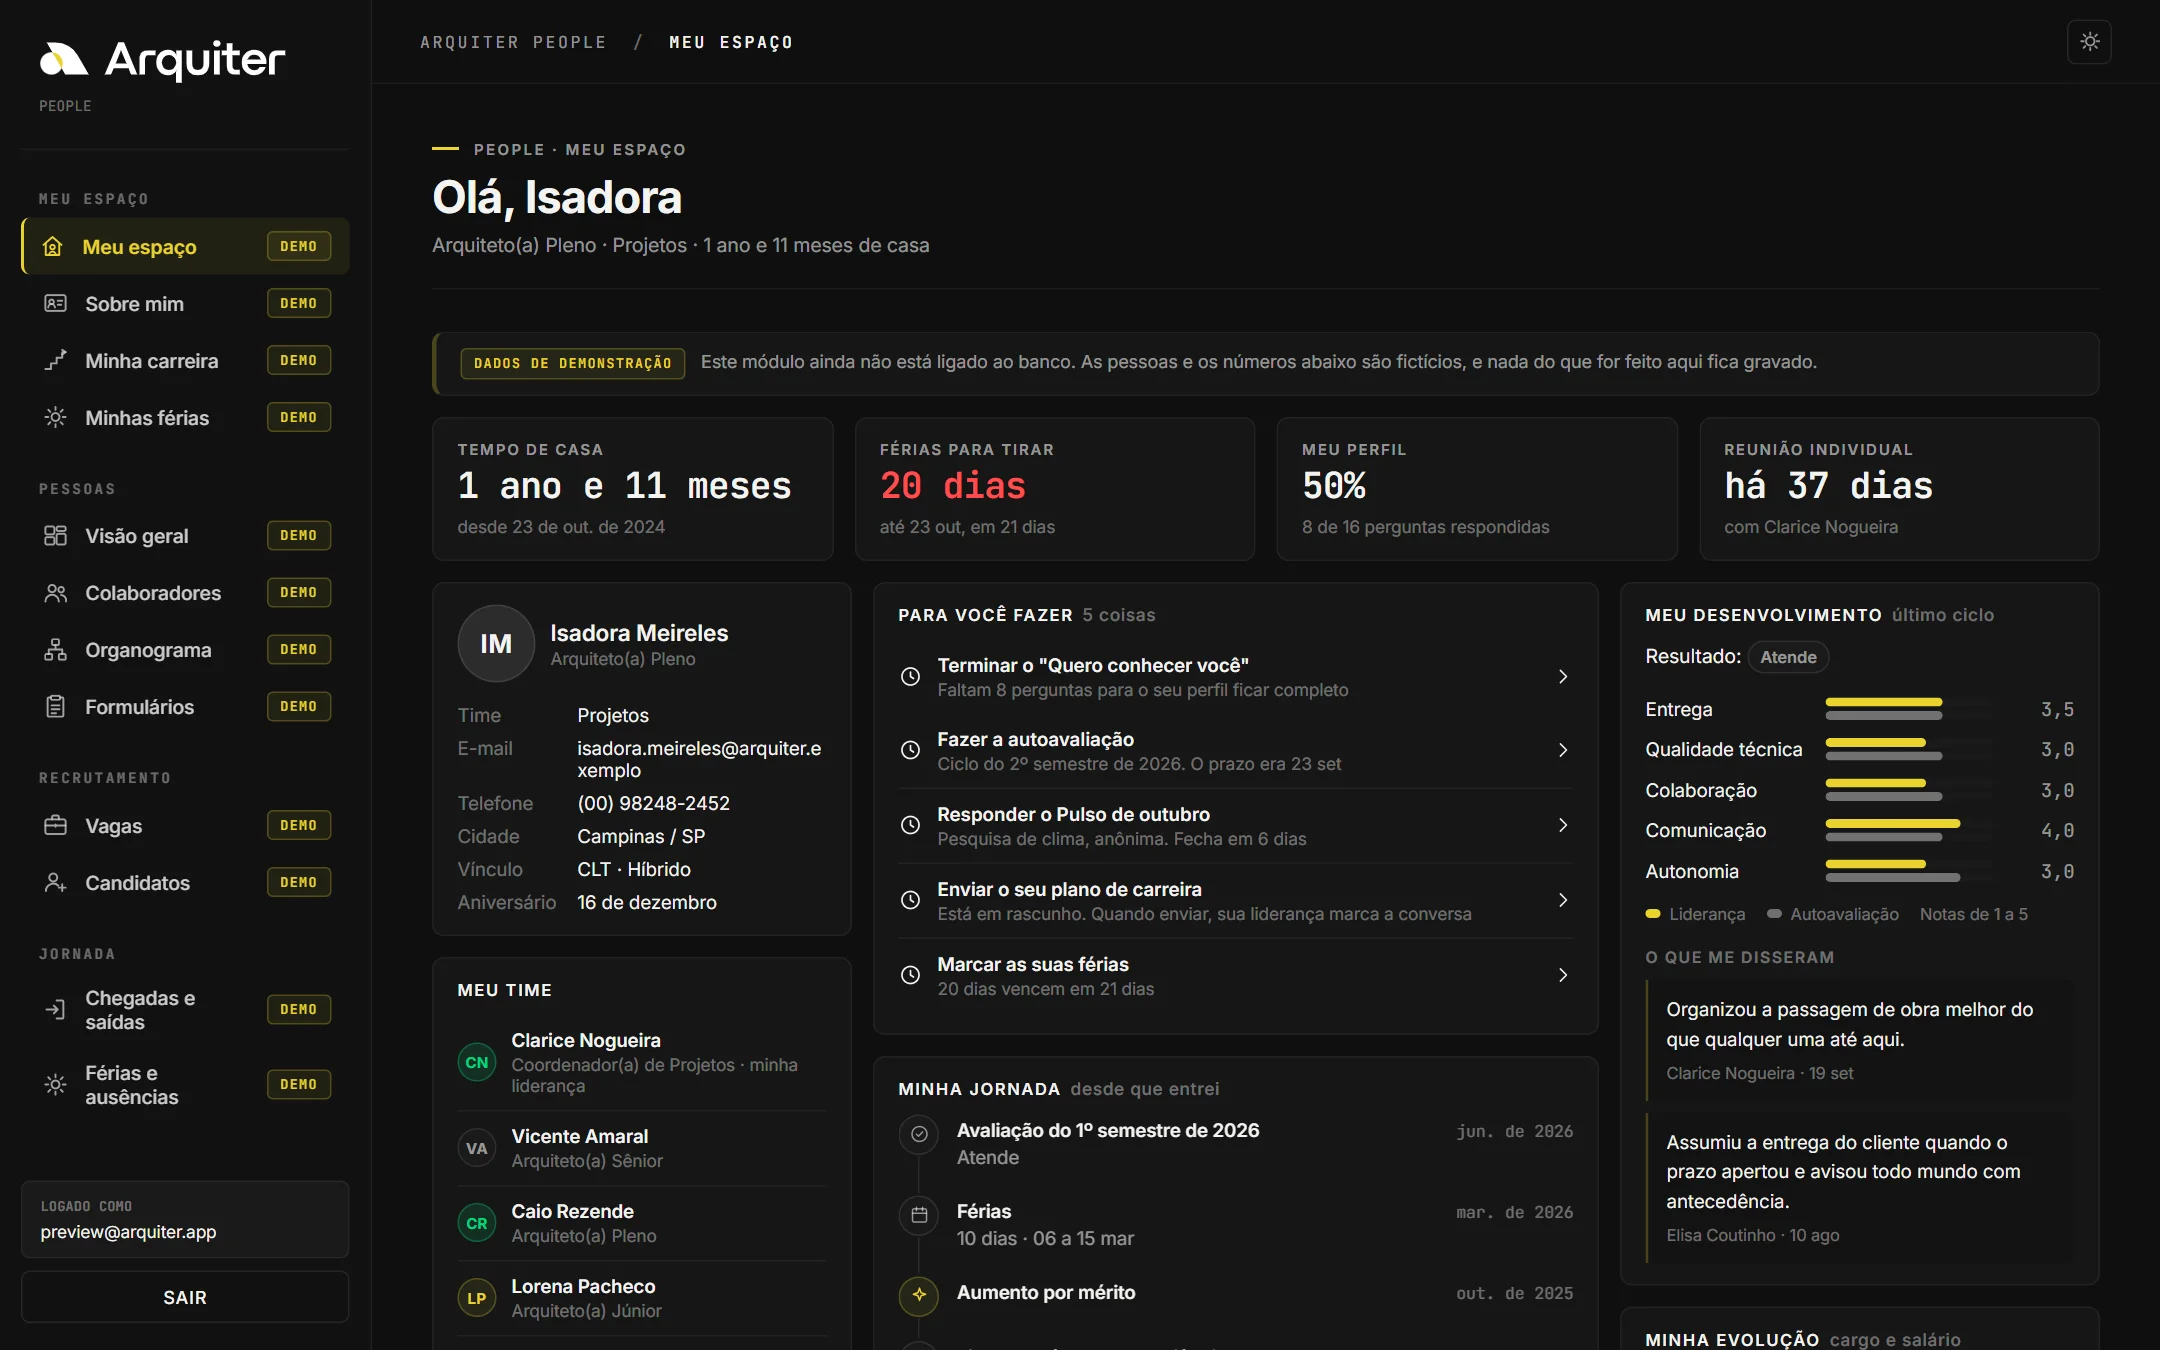Click the clock icon on Fazer a autoavaliação

tap(910, 750)
